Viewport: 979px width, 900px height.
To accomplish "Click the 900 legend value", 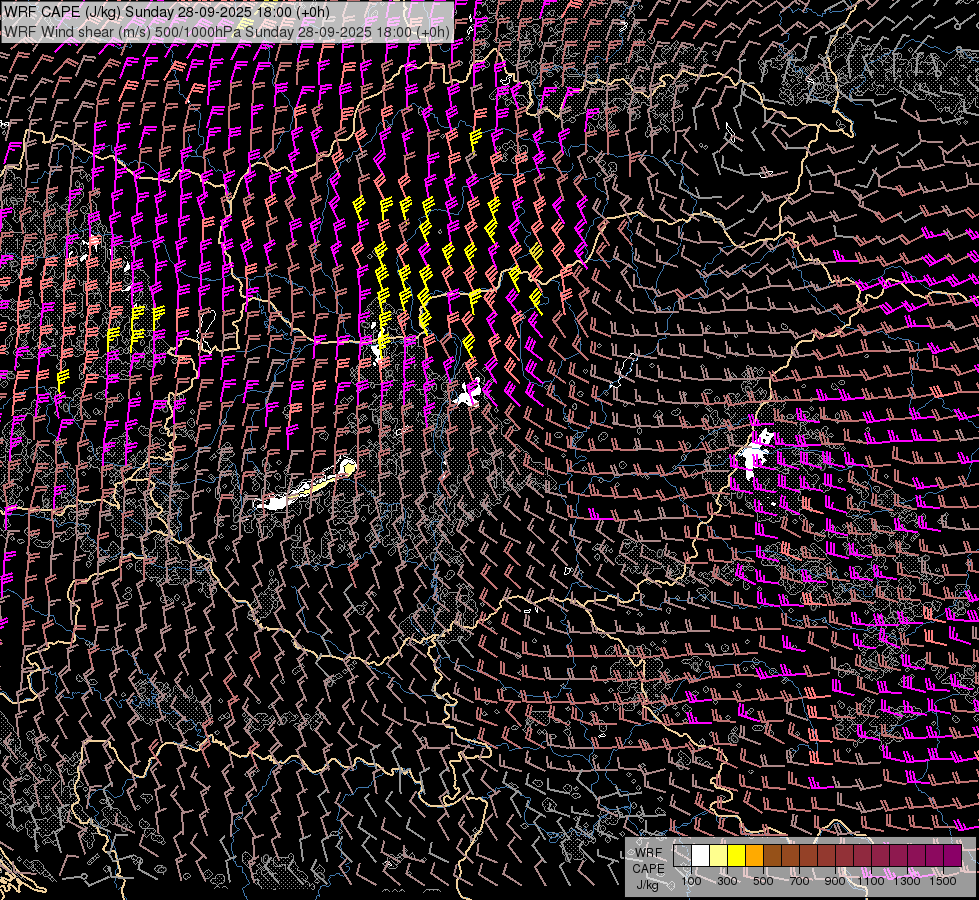I will click(835, 881).
